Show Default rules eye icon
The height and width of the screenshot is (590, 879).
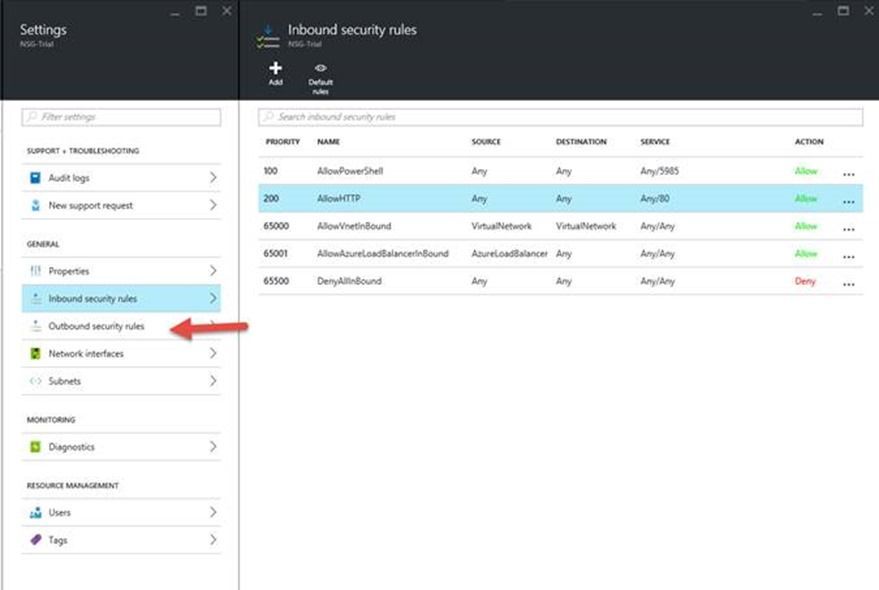click(x=320, y=68)
